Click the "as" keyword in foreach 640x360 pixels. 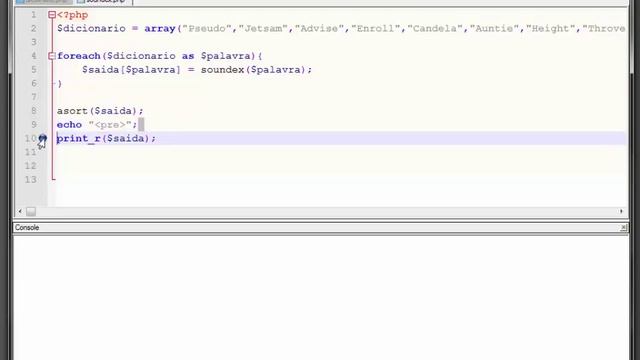(x=188, y=56)
